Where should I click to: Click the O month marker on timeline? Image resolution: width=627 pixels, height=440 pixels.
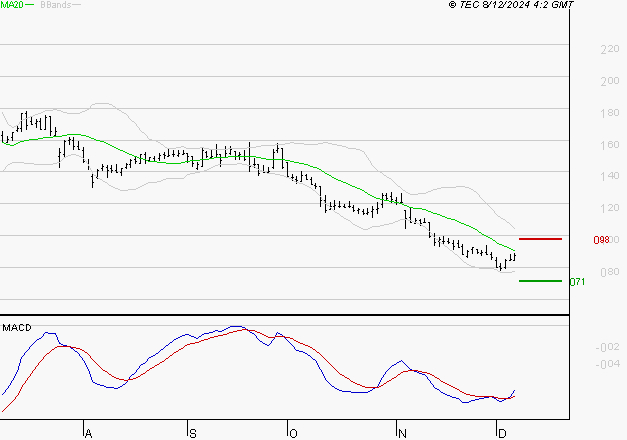pyautogui.click(x=294, y=434)
